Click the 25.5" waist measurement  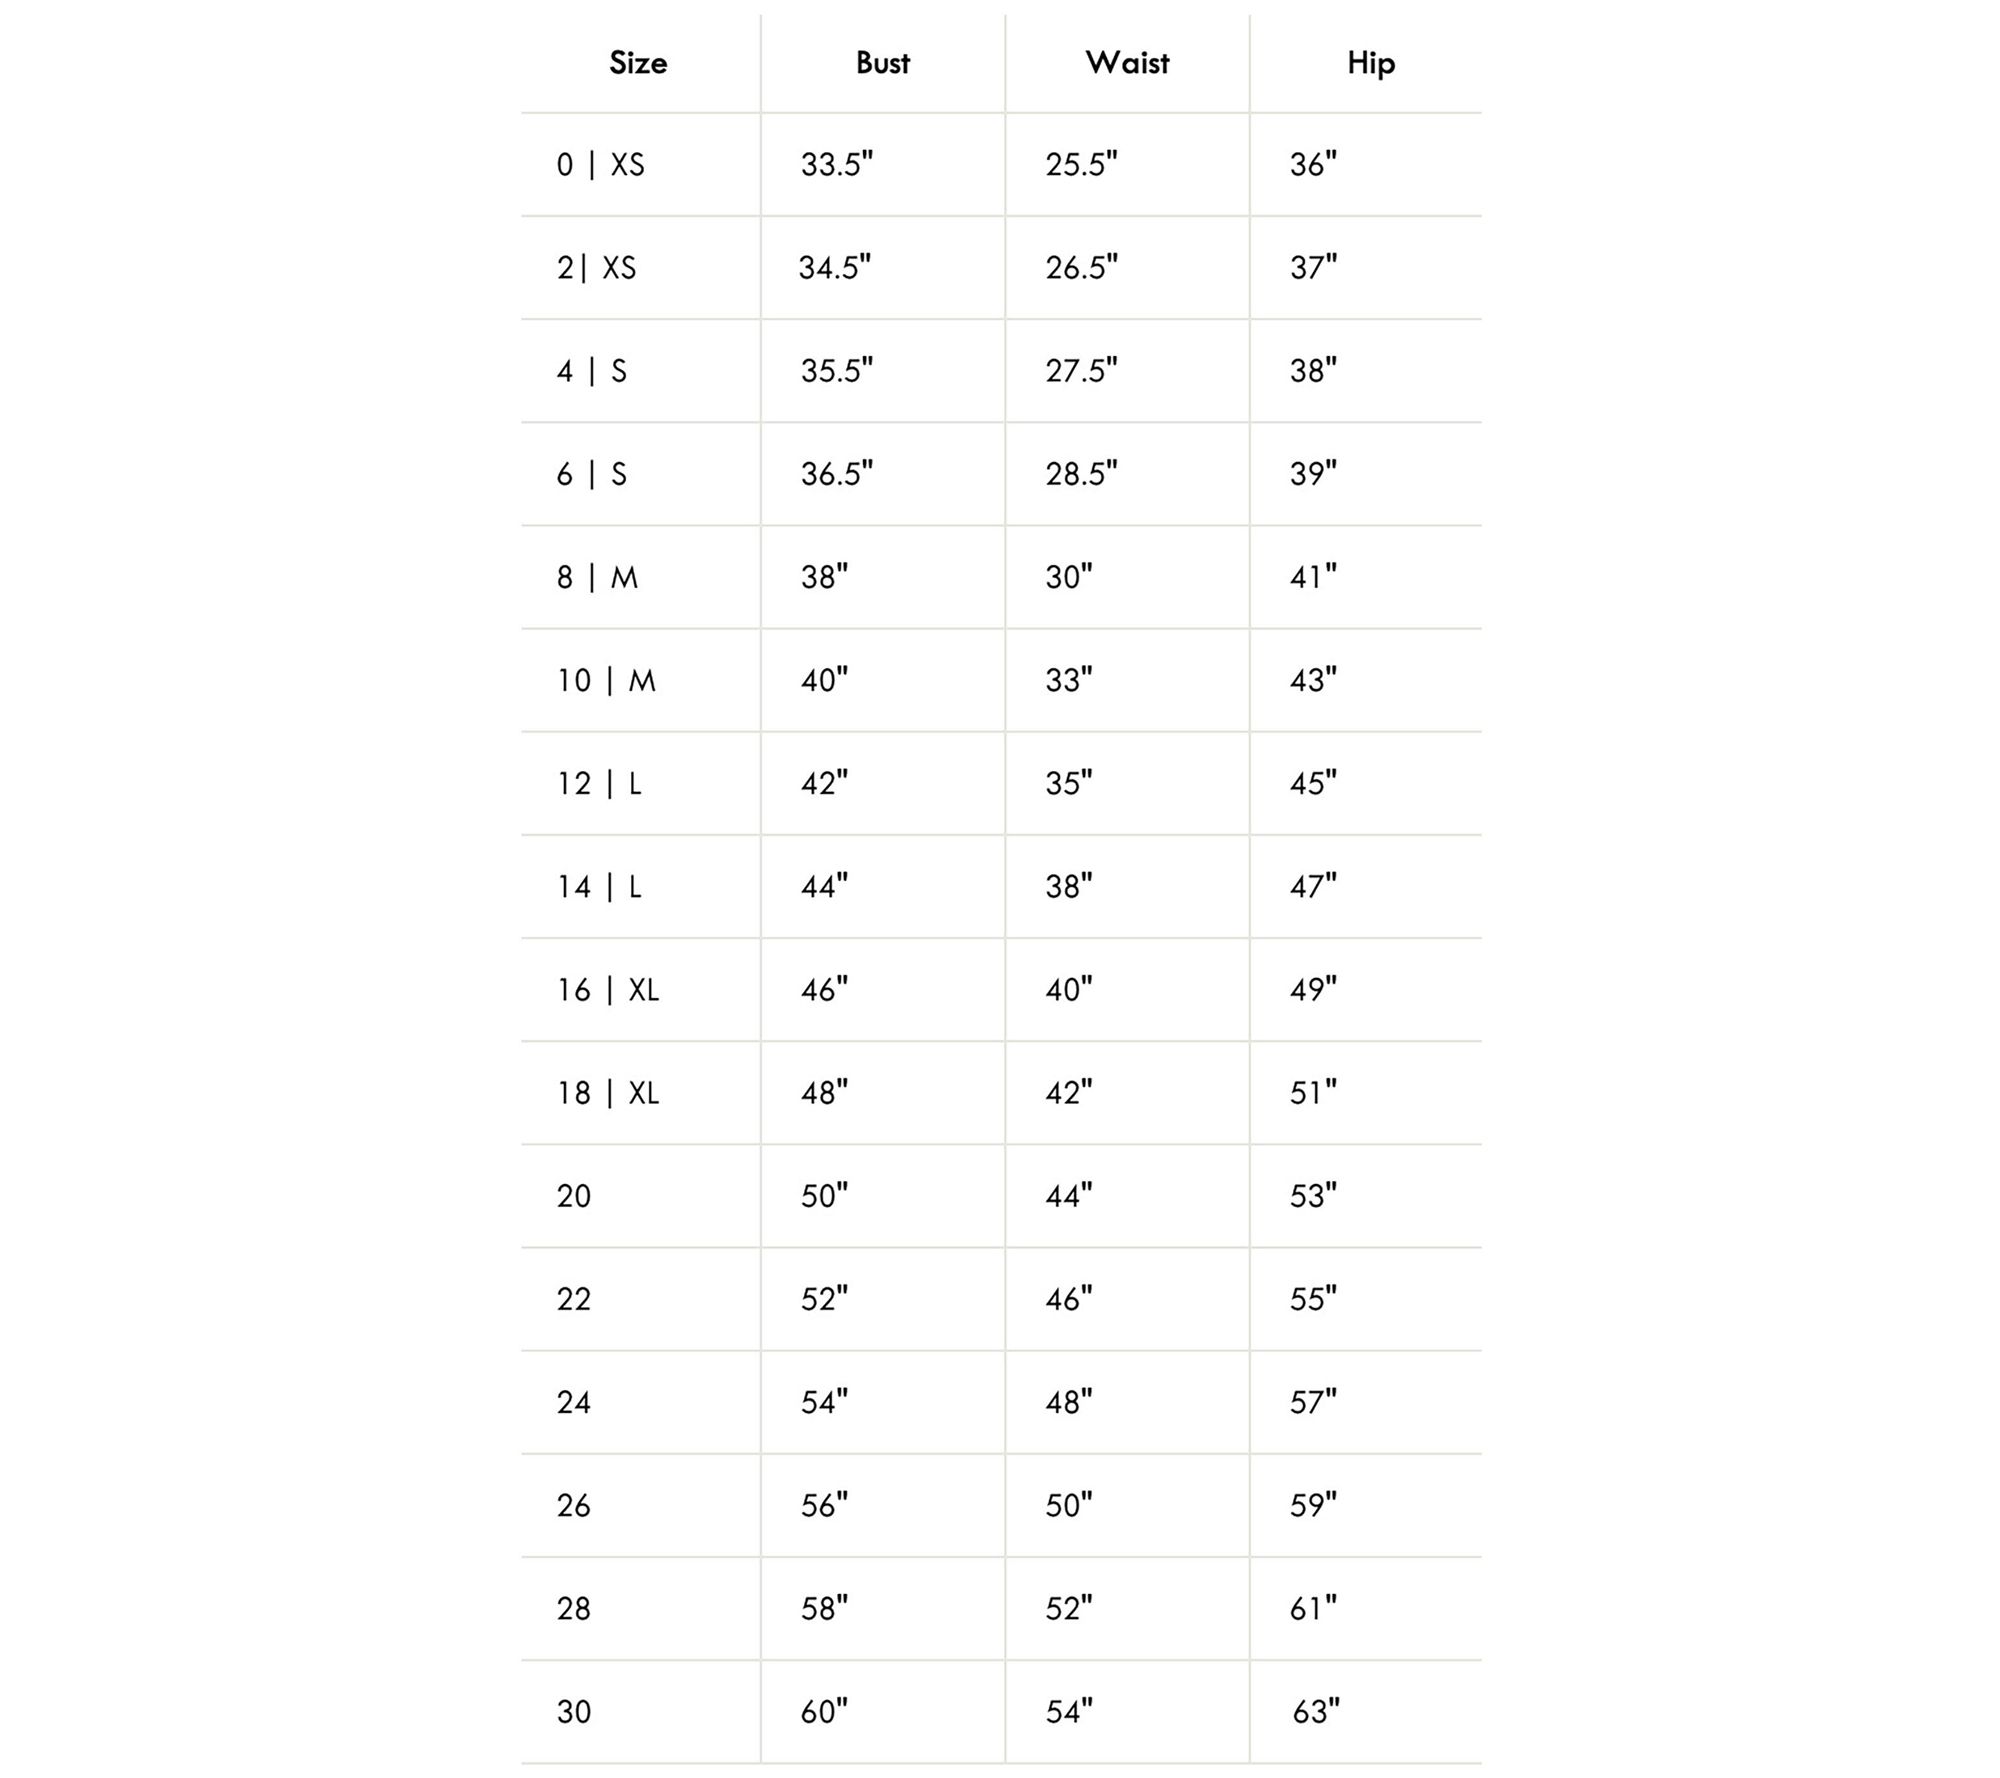point(1081,165)
